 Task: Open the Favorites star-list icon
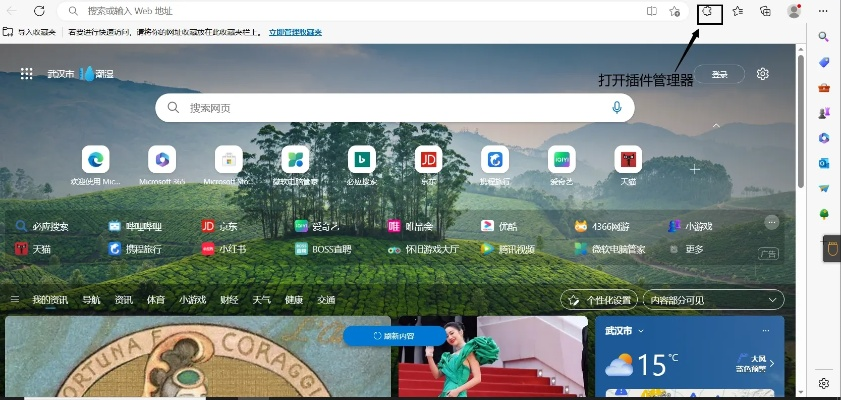(x=738, y=11)
